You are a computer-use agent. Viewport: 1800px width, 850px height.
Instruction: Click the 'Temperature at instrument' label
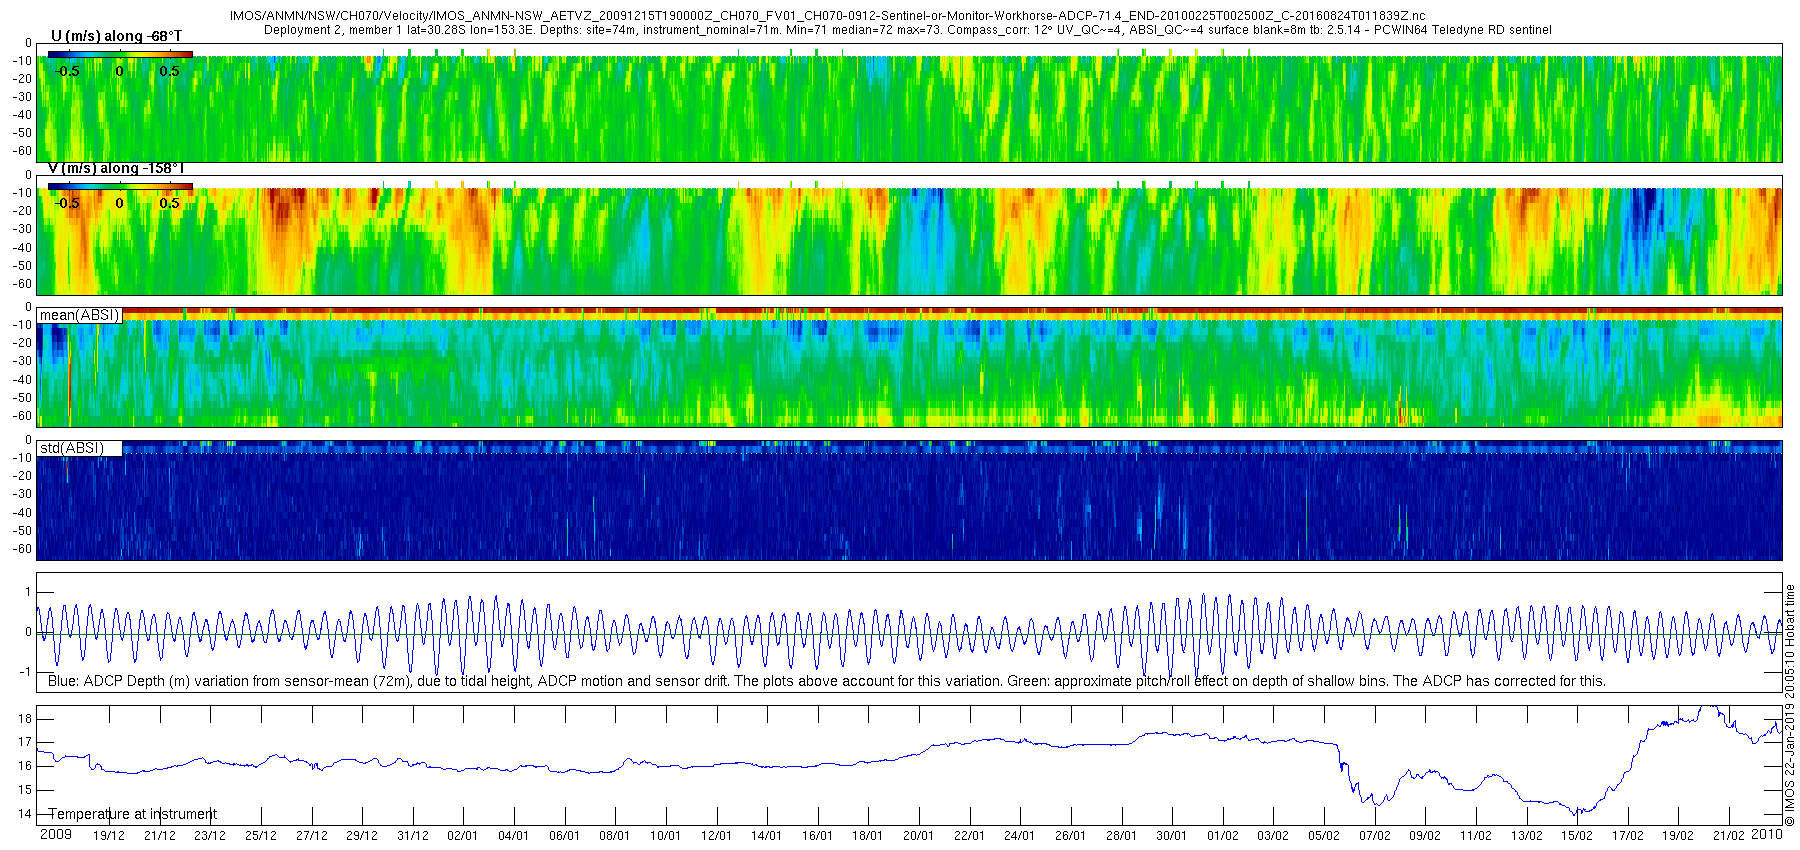pyautogui.click(x=132, y=814)
